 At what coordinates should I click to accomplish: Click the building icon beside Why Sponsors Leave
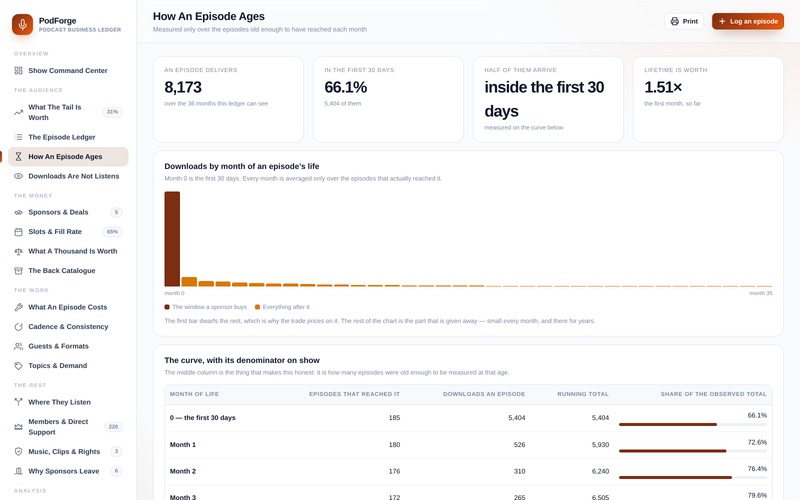[18, 471]
